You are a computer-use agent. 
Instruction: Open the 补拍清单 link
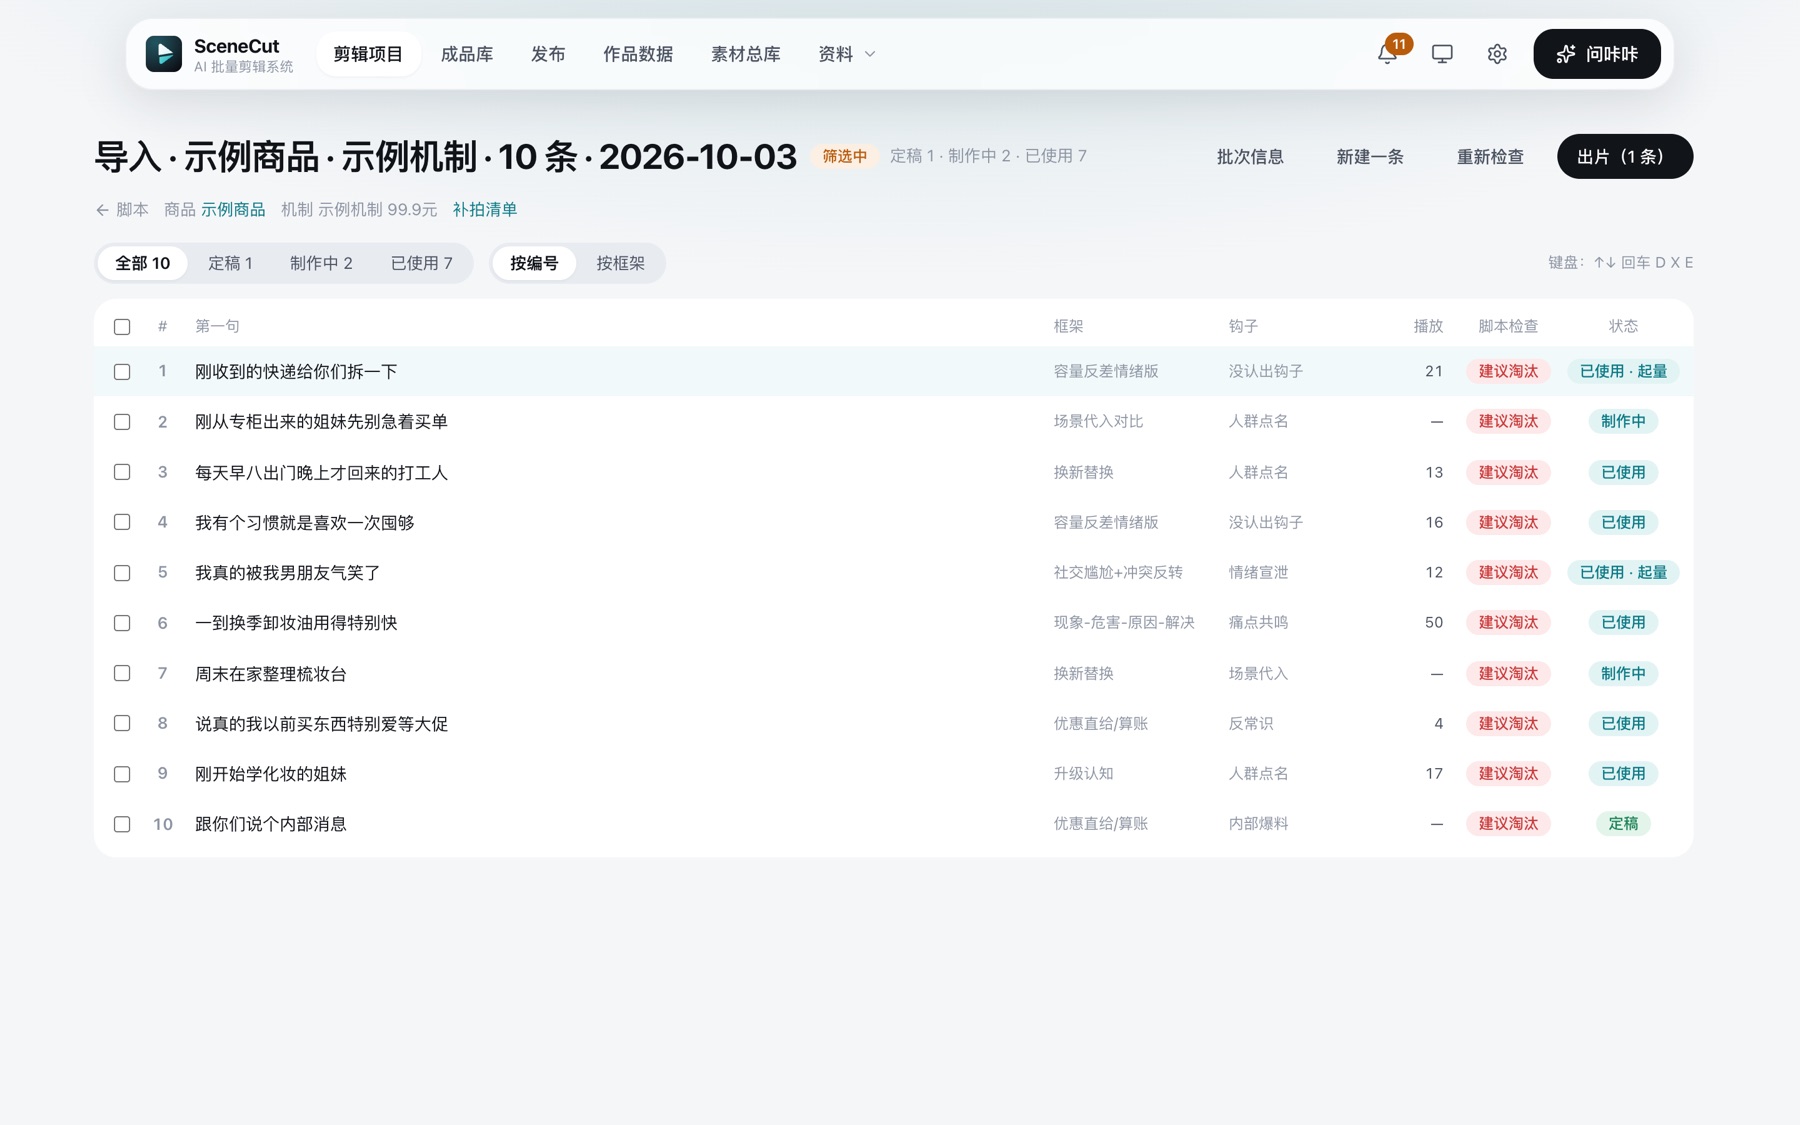pyautogui.click(x=485, y=210)
